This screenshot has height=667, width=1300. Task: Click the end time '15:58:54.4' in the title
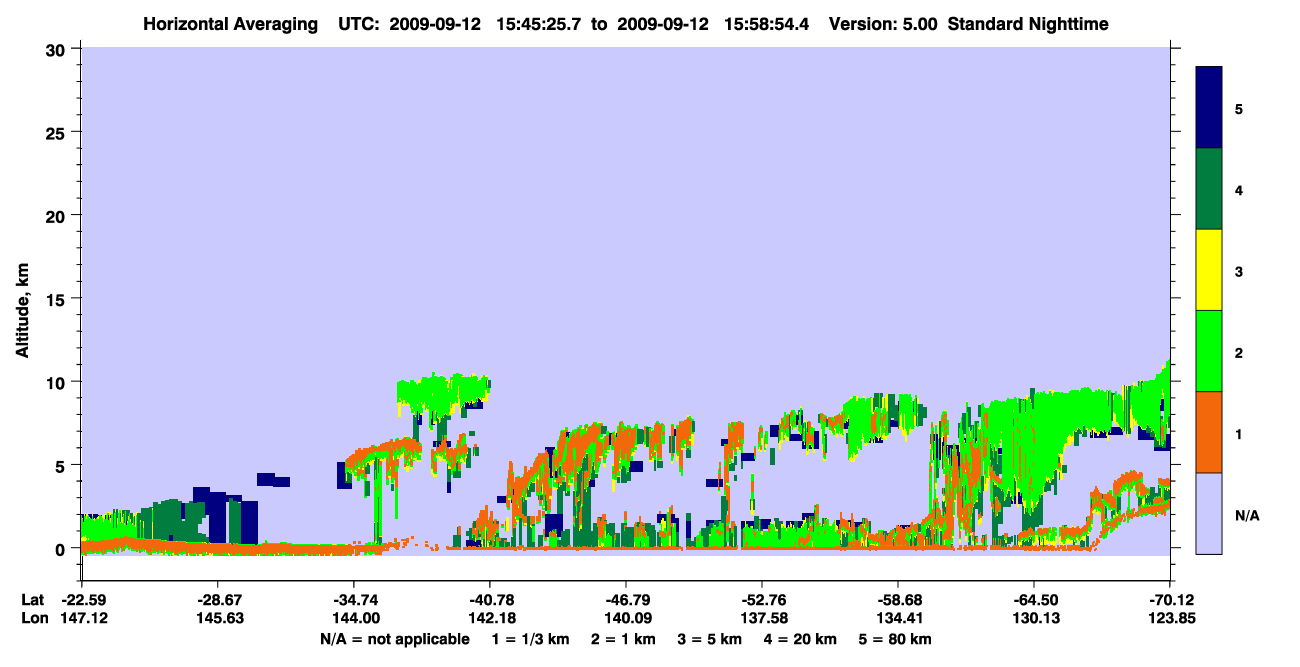tap(767, 23)
